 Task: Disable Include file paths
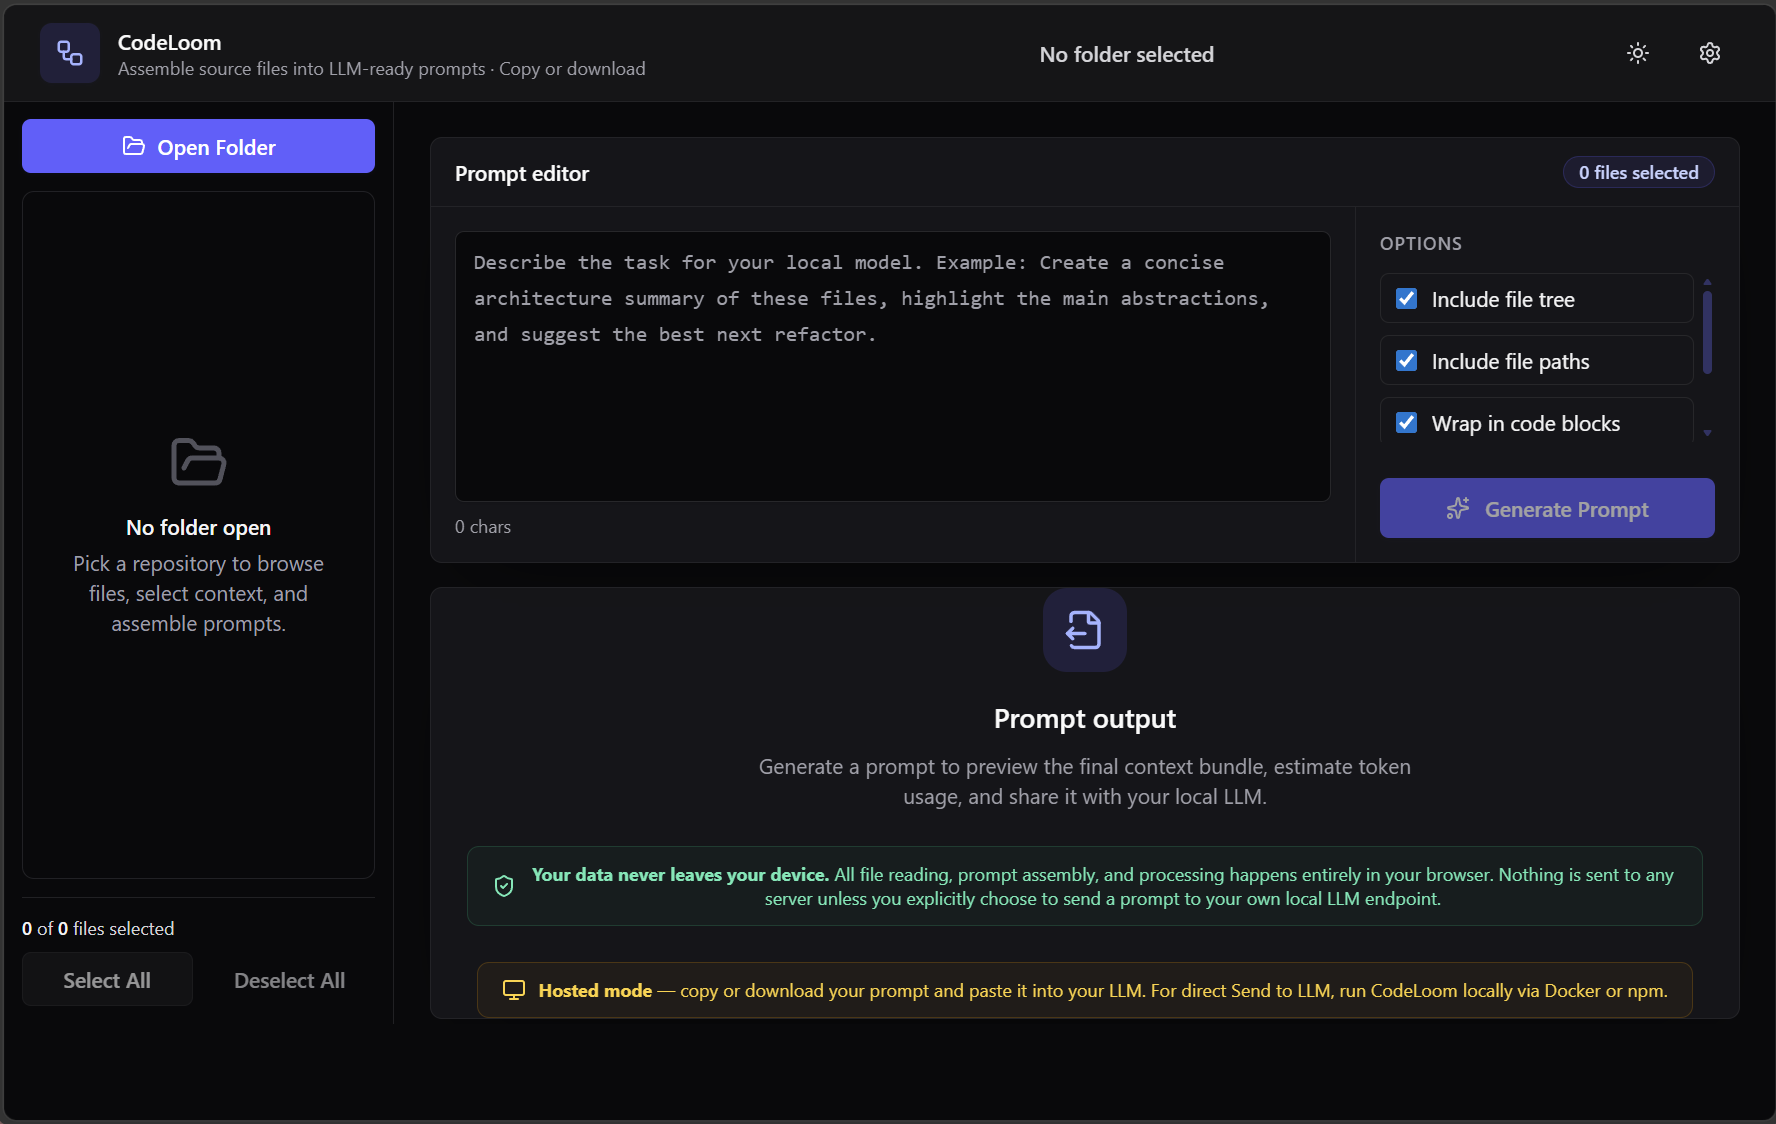[x=1406, y=360]
